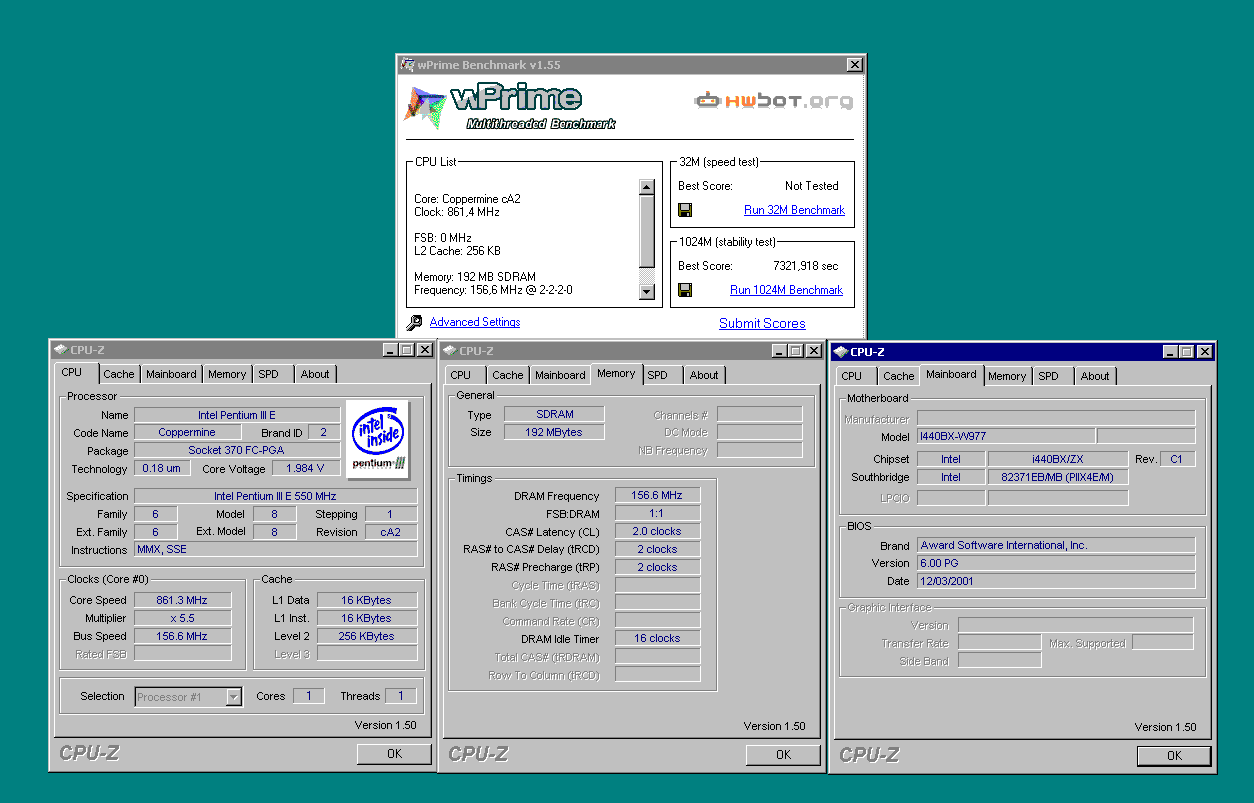Click the down arrow of the CPU List scrollbar
1254x803 pixels.
point(646,292)
